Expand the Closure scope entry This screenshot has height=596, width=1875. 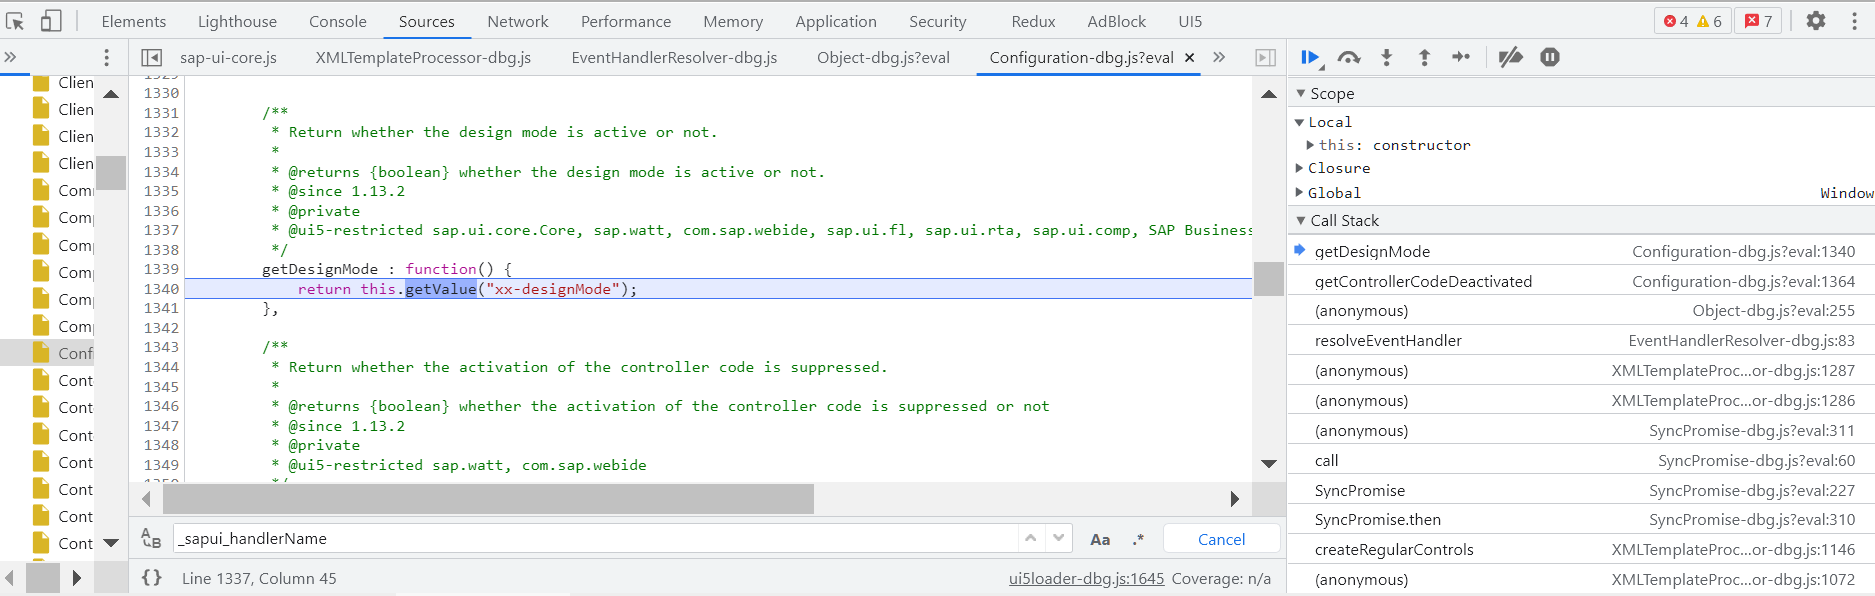[x=1300, y=168]
